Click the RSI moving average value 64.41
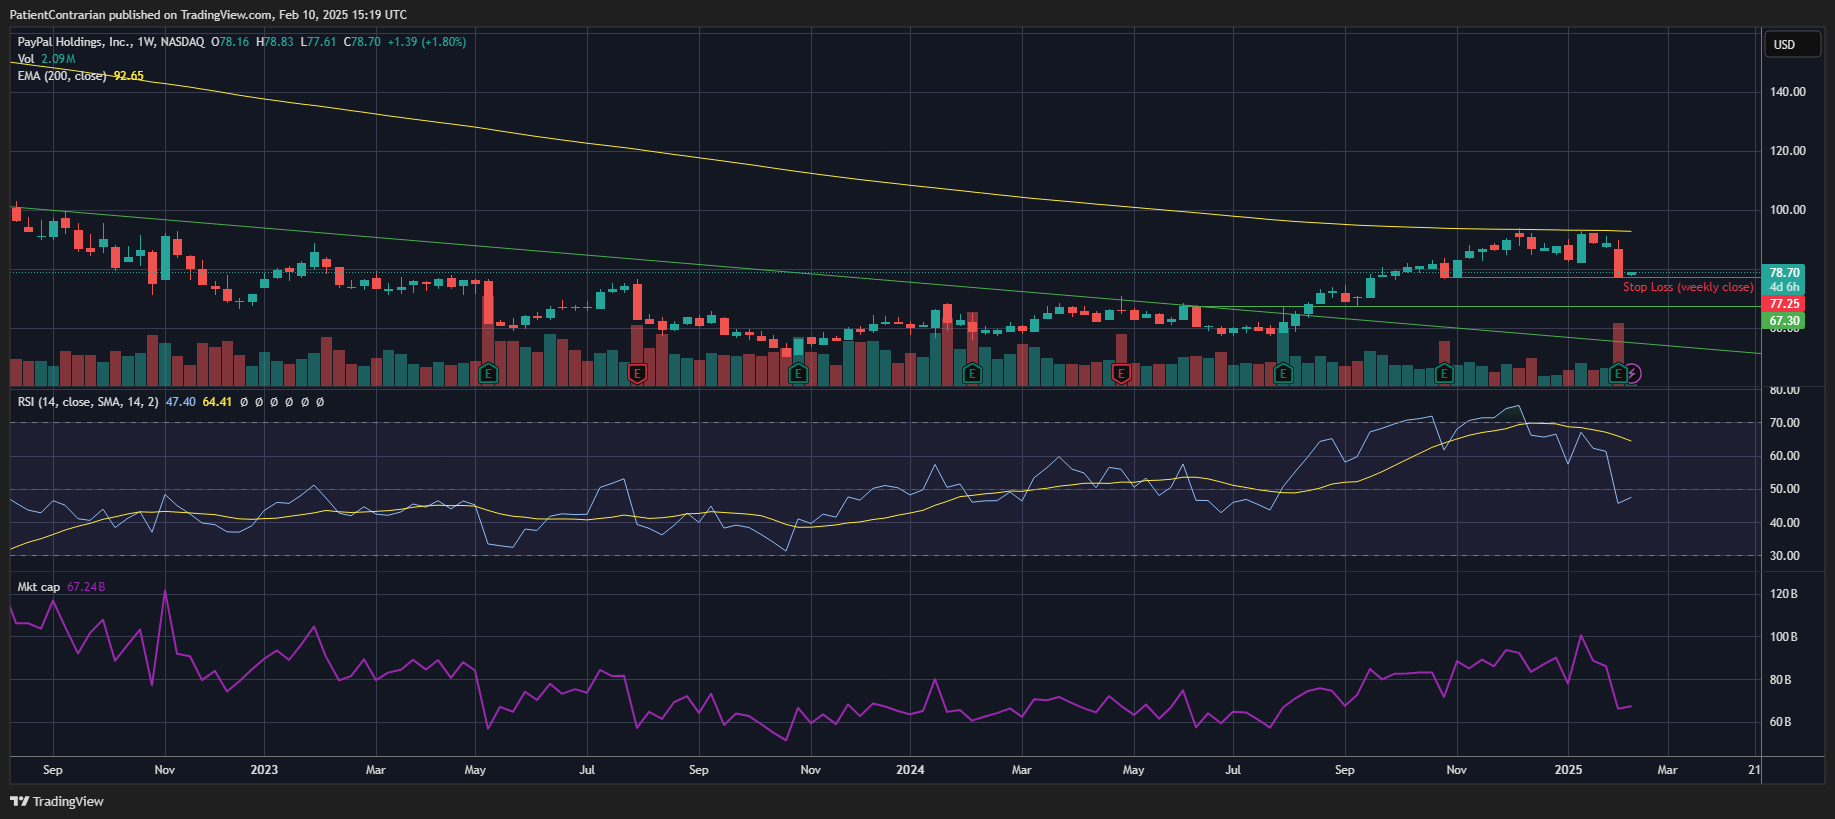The width and height of the screenshot is (1835, 819). [217, 402]
